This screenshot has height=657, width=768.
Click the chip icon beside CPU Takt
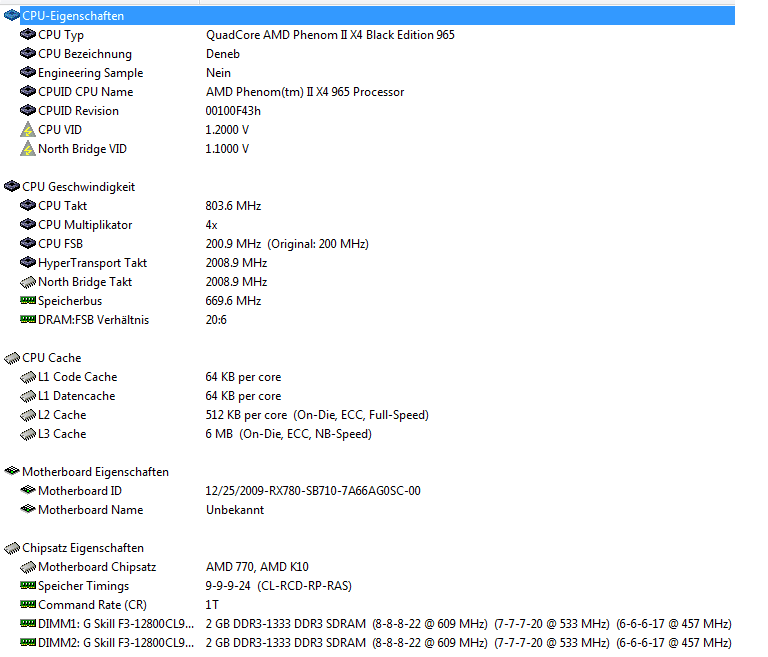[x=28, y=206]
